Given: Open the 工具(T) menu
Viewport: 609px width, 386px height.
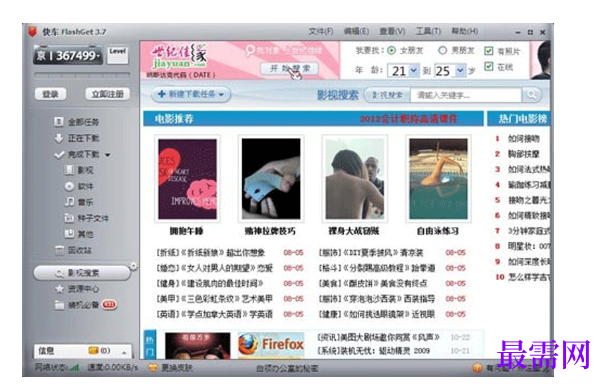Looking at the screenshot, I should [x=428, y=31].
